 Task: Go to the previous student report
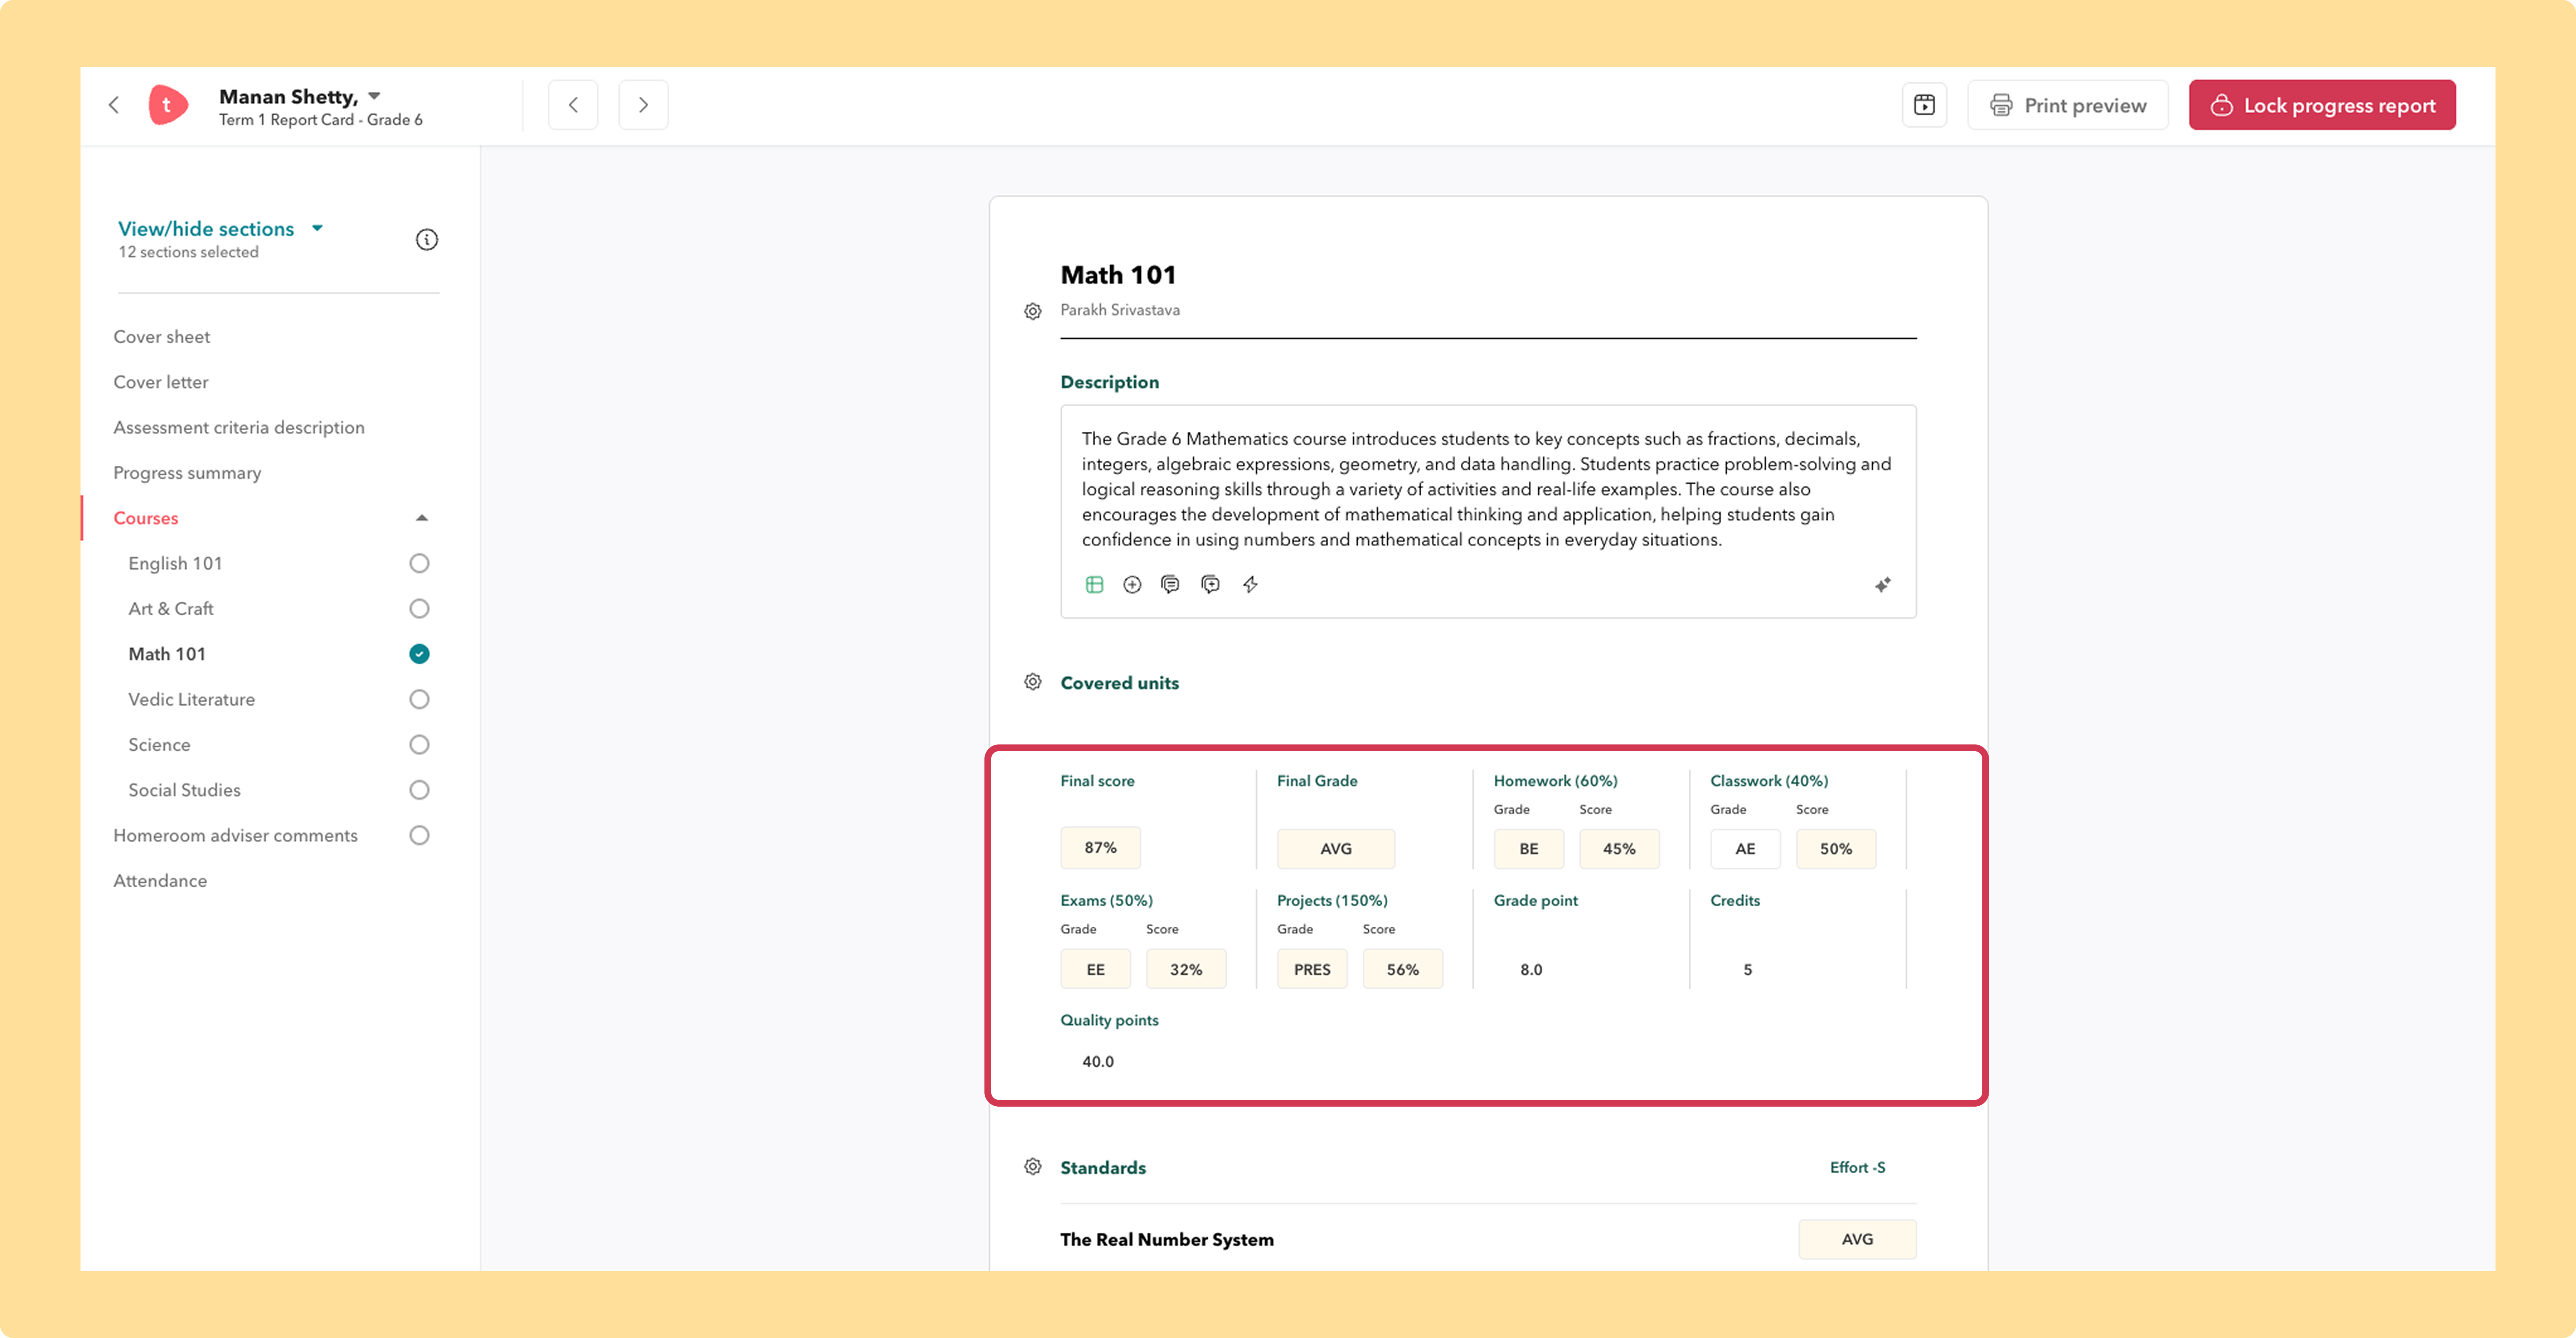coord(573,105)
